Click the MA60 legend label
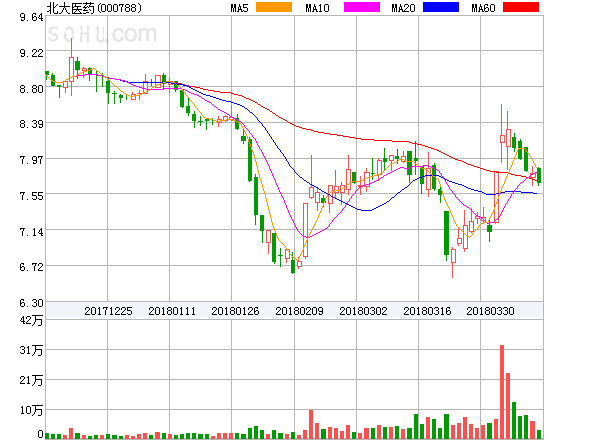The height and width of the screenshot is (440, 600). coord(483,8)
